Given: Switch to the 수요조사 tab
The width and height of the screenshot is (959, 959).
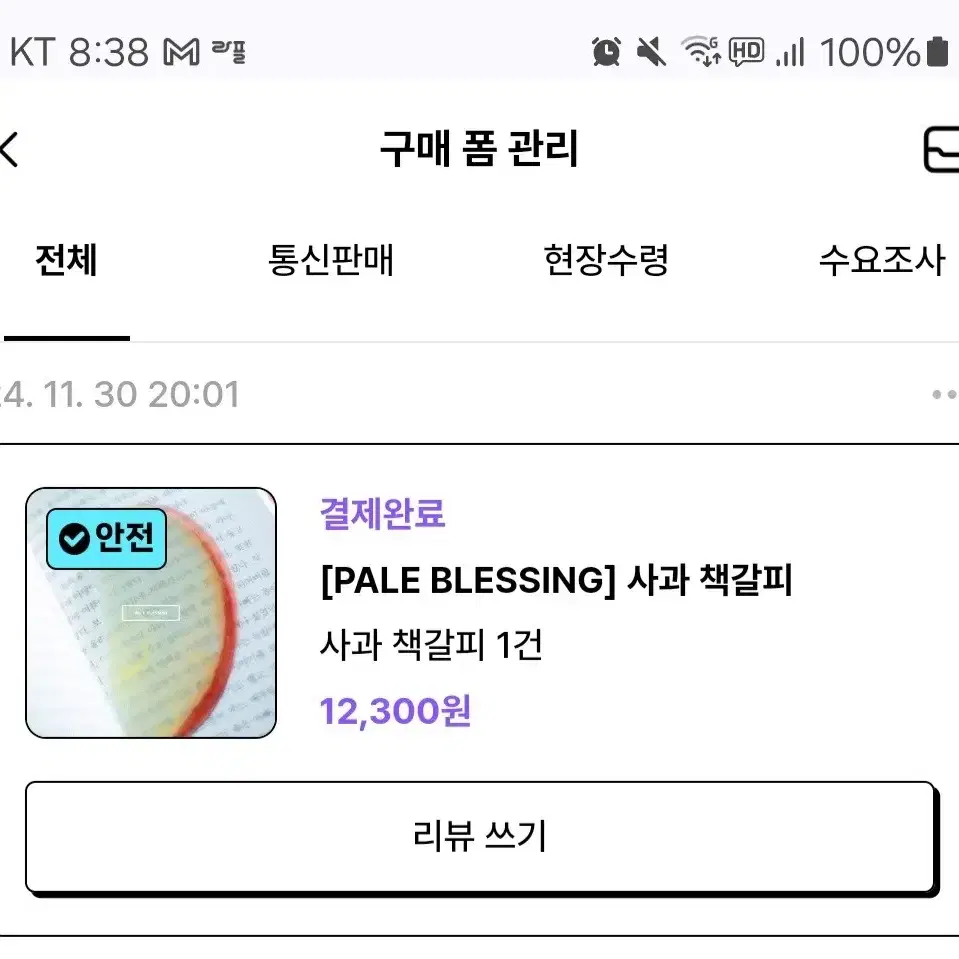Looking at the screenshot, I should (882, 261).
